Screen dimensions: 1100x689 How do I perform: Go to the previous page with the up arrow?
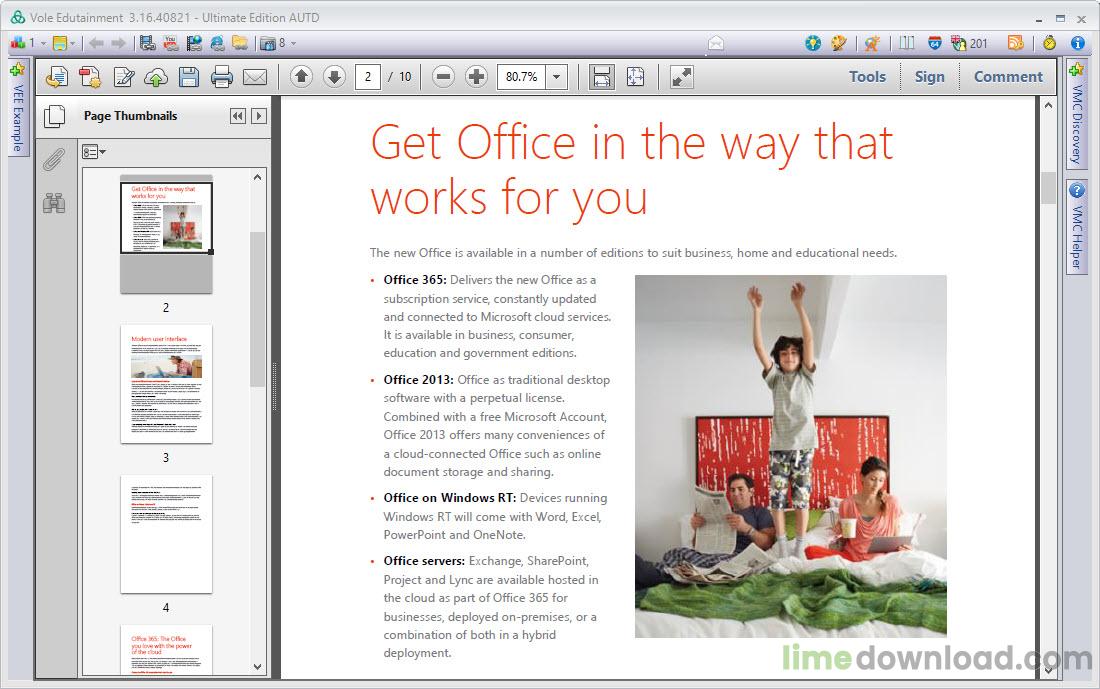(x=302, y=76)
